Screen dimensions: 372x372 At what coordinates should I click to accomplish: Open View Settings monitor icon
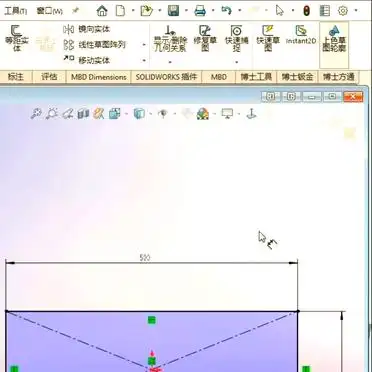(227, 114)
